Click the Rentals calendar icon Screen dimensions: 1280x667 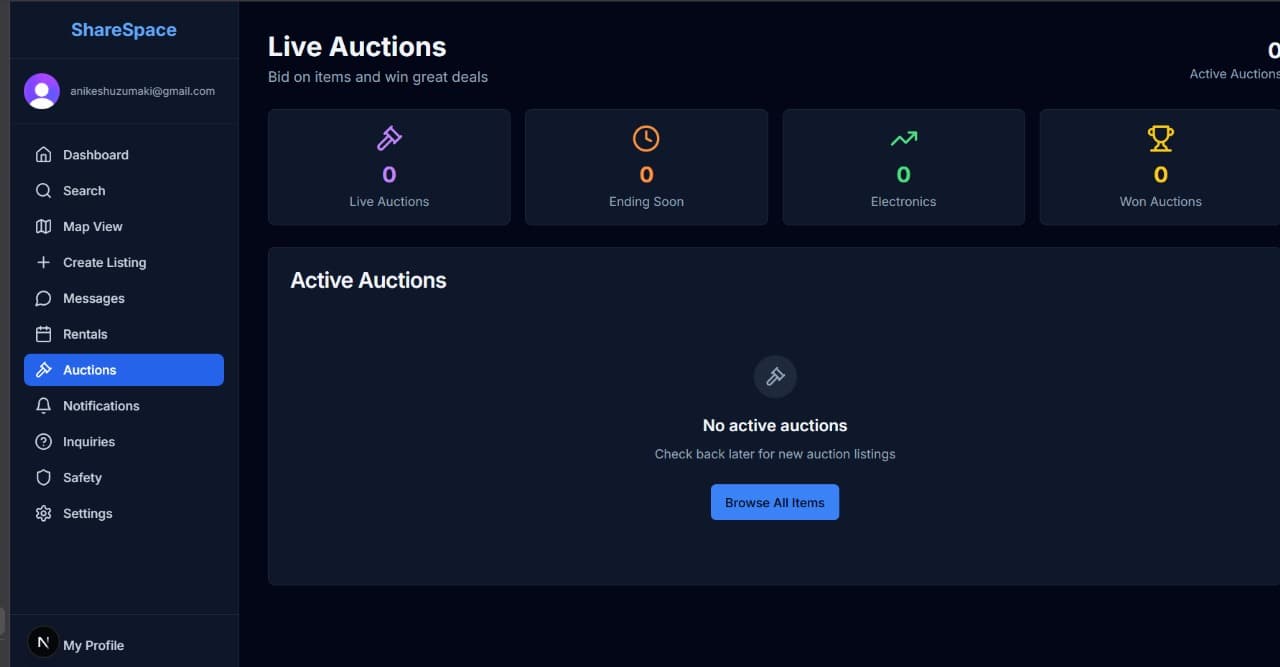click(x=43, y=335)
